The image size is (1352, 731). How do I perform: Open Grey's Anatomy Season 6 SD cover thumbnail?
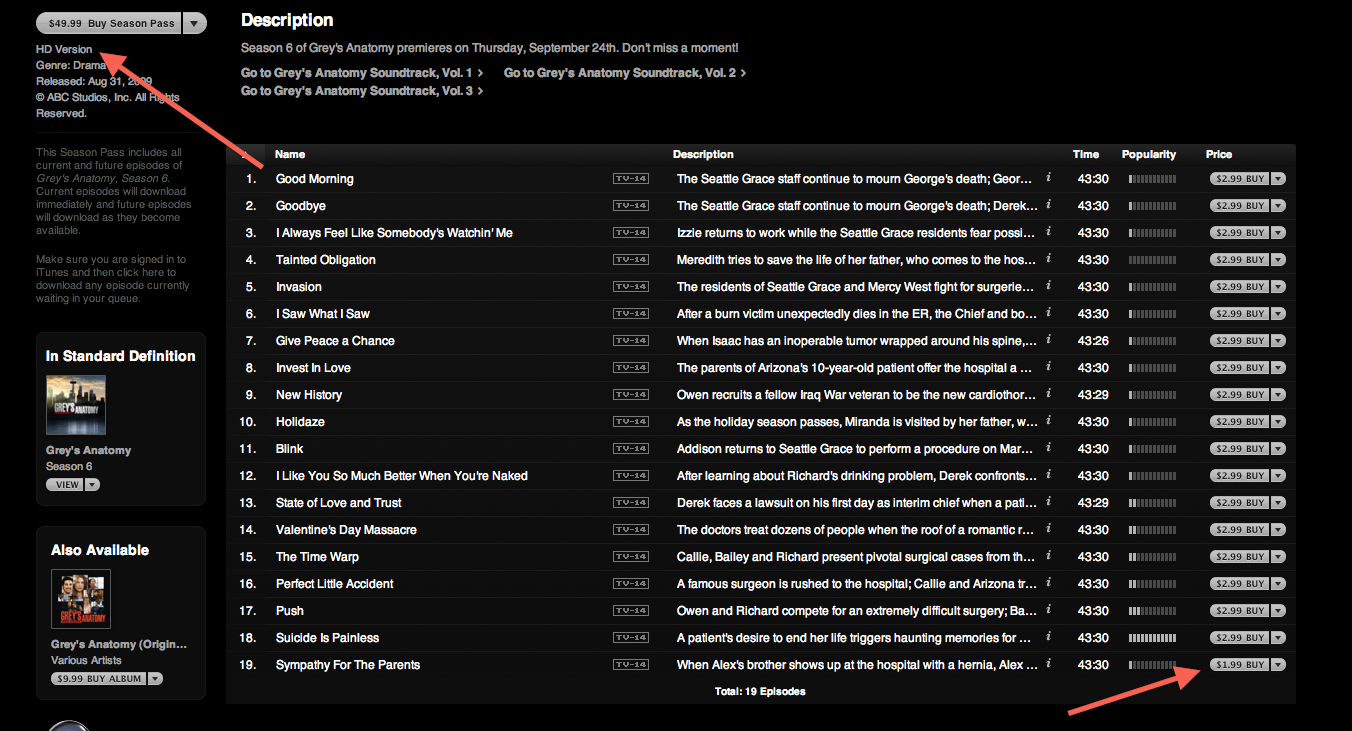[x=76, y=405]
